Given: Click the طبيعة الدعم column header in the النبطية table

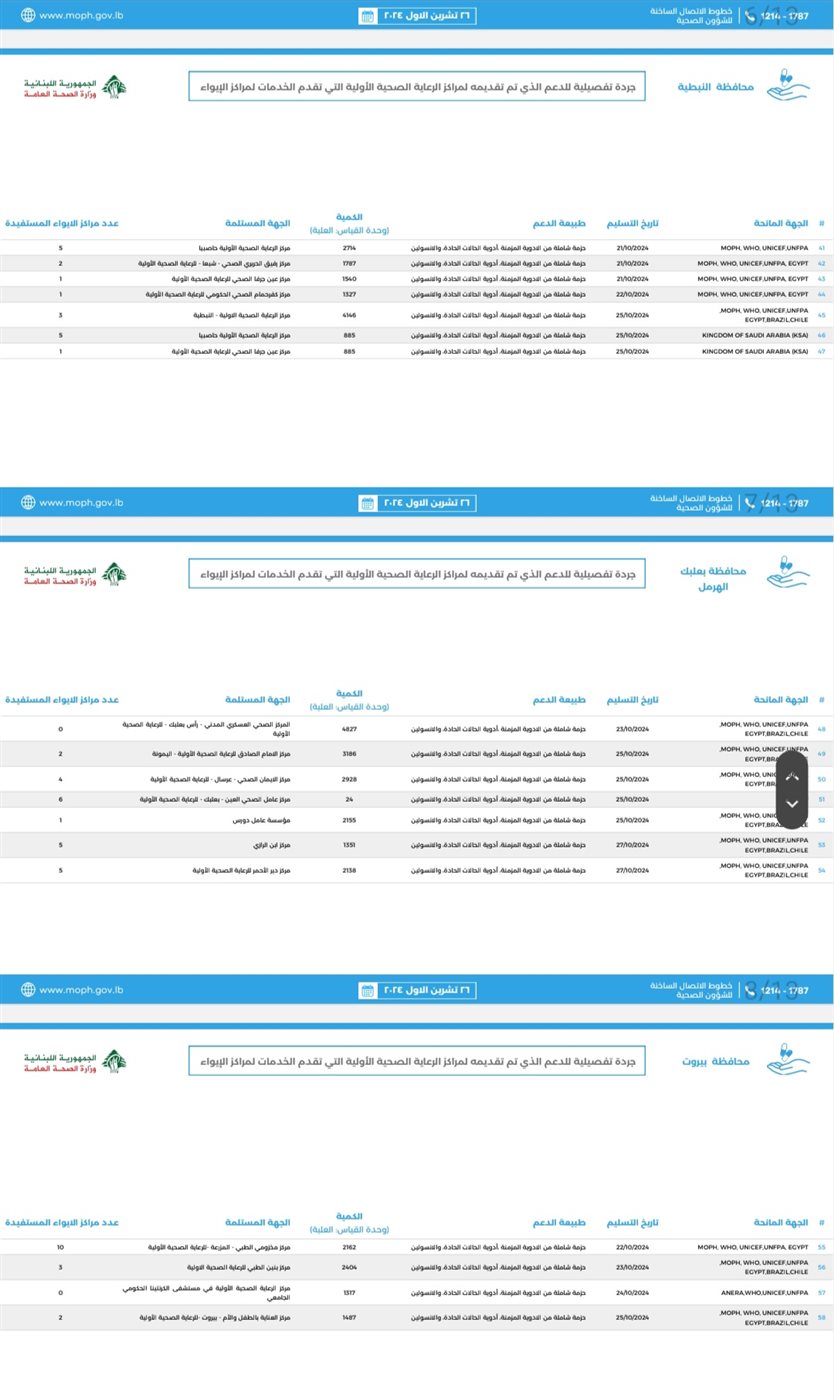Looking at the screenshot, I should click(x=560, y=223).
